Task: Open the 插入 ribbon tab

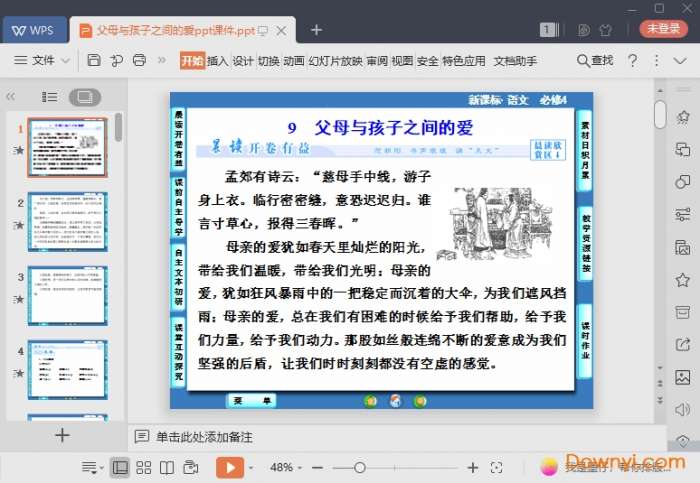Action: tap(217, 61)
